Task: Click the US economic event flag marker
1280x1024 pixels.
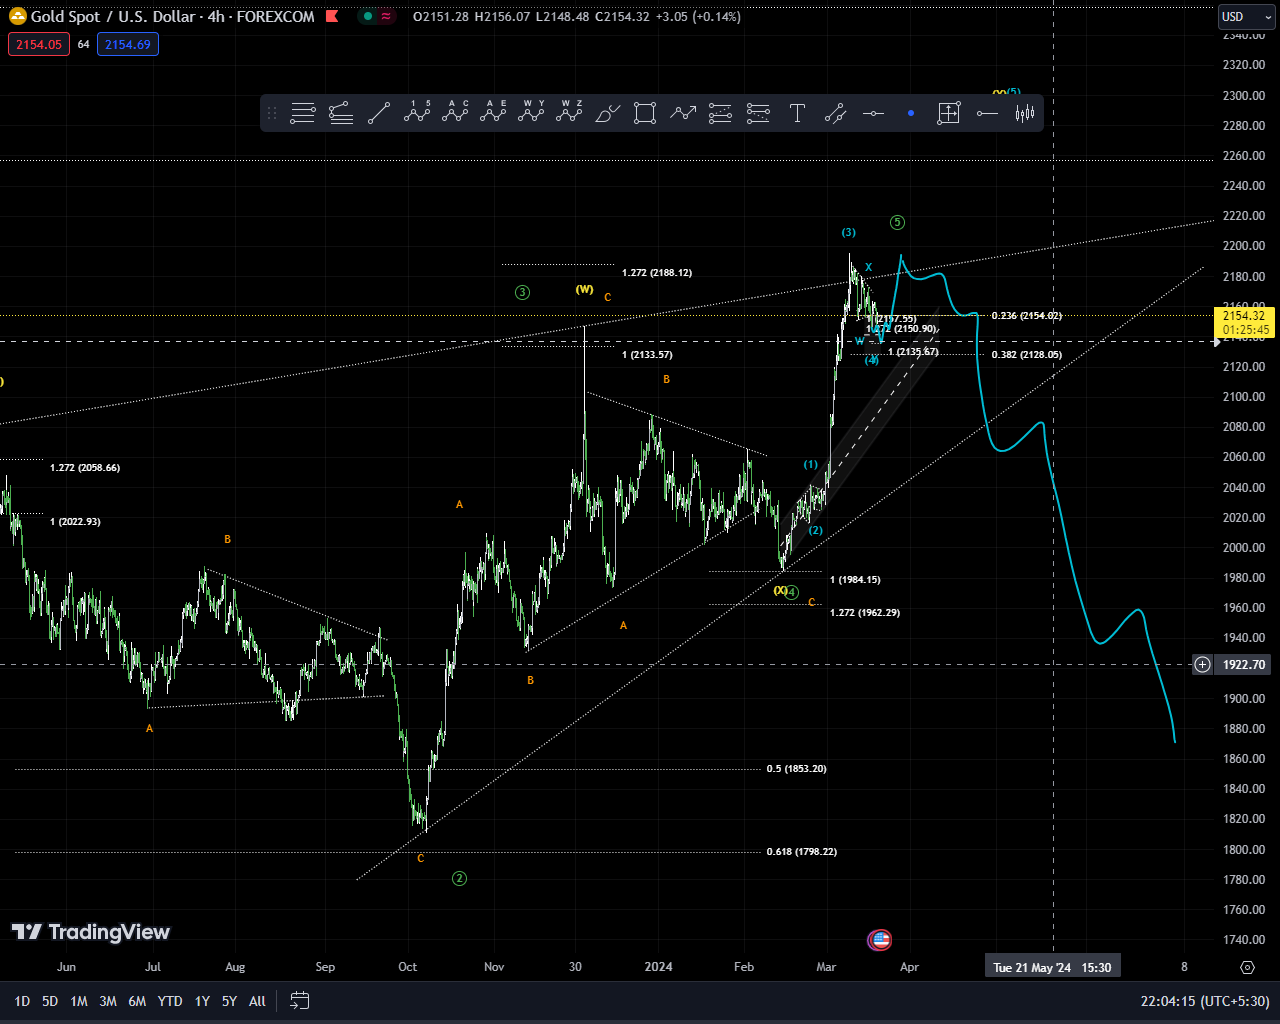Action: point(880,940)
